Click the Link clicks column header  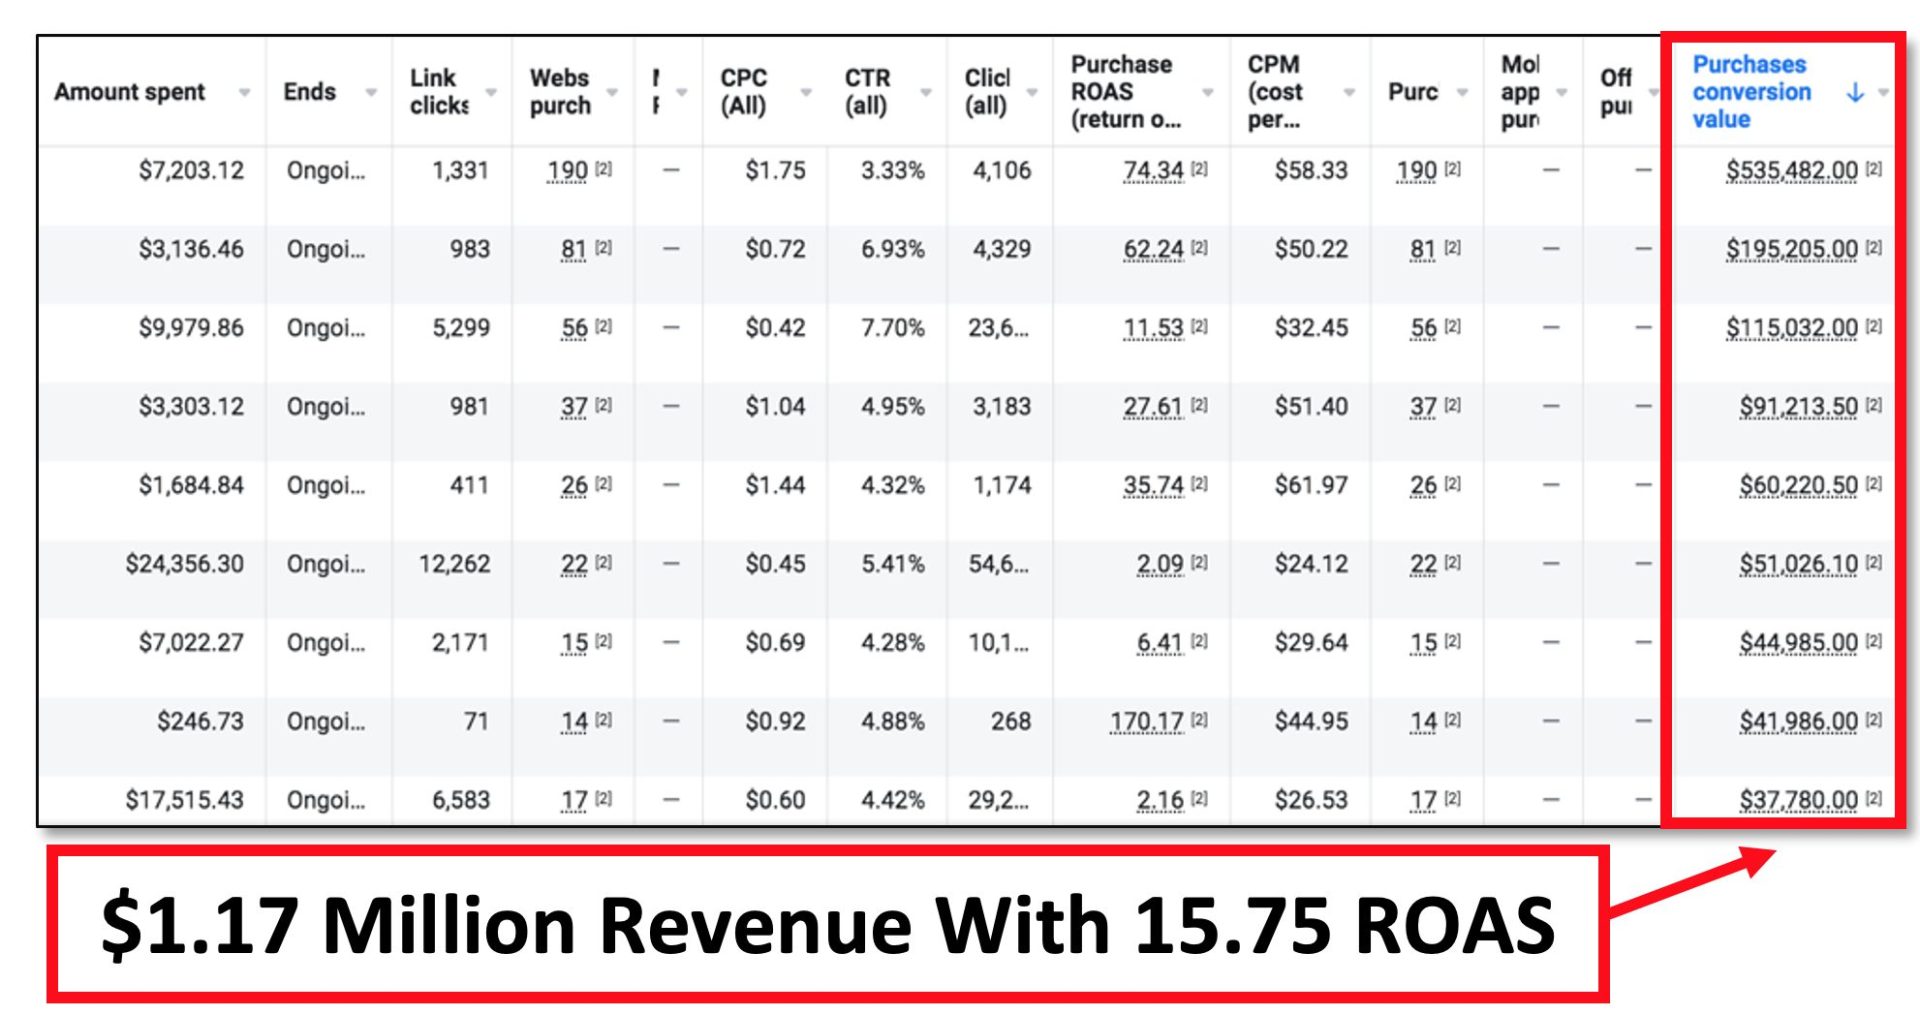[x=440, y=91]
